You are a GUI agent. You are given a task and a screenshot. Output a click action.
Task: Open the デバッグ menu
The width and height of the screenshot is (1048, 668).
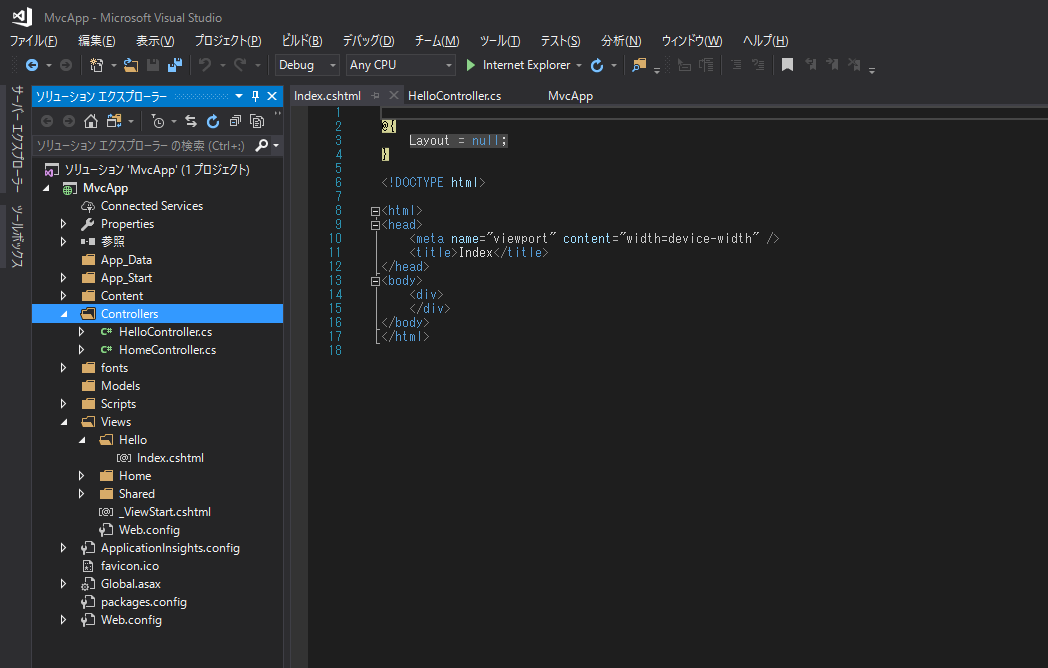point(367,40)
